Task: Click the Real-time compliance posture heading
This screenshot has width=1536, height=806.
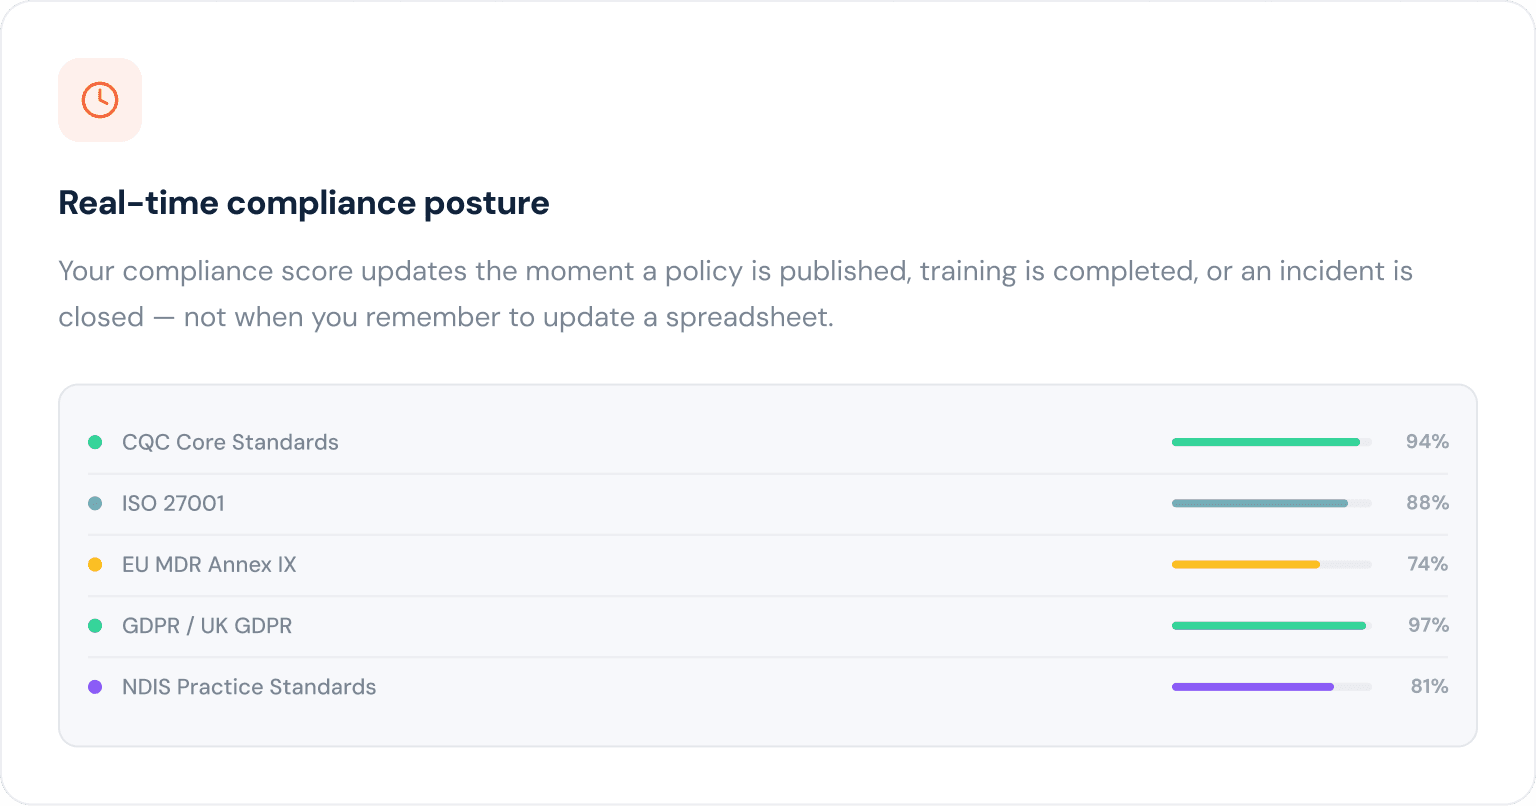Action: coord(304,203)
